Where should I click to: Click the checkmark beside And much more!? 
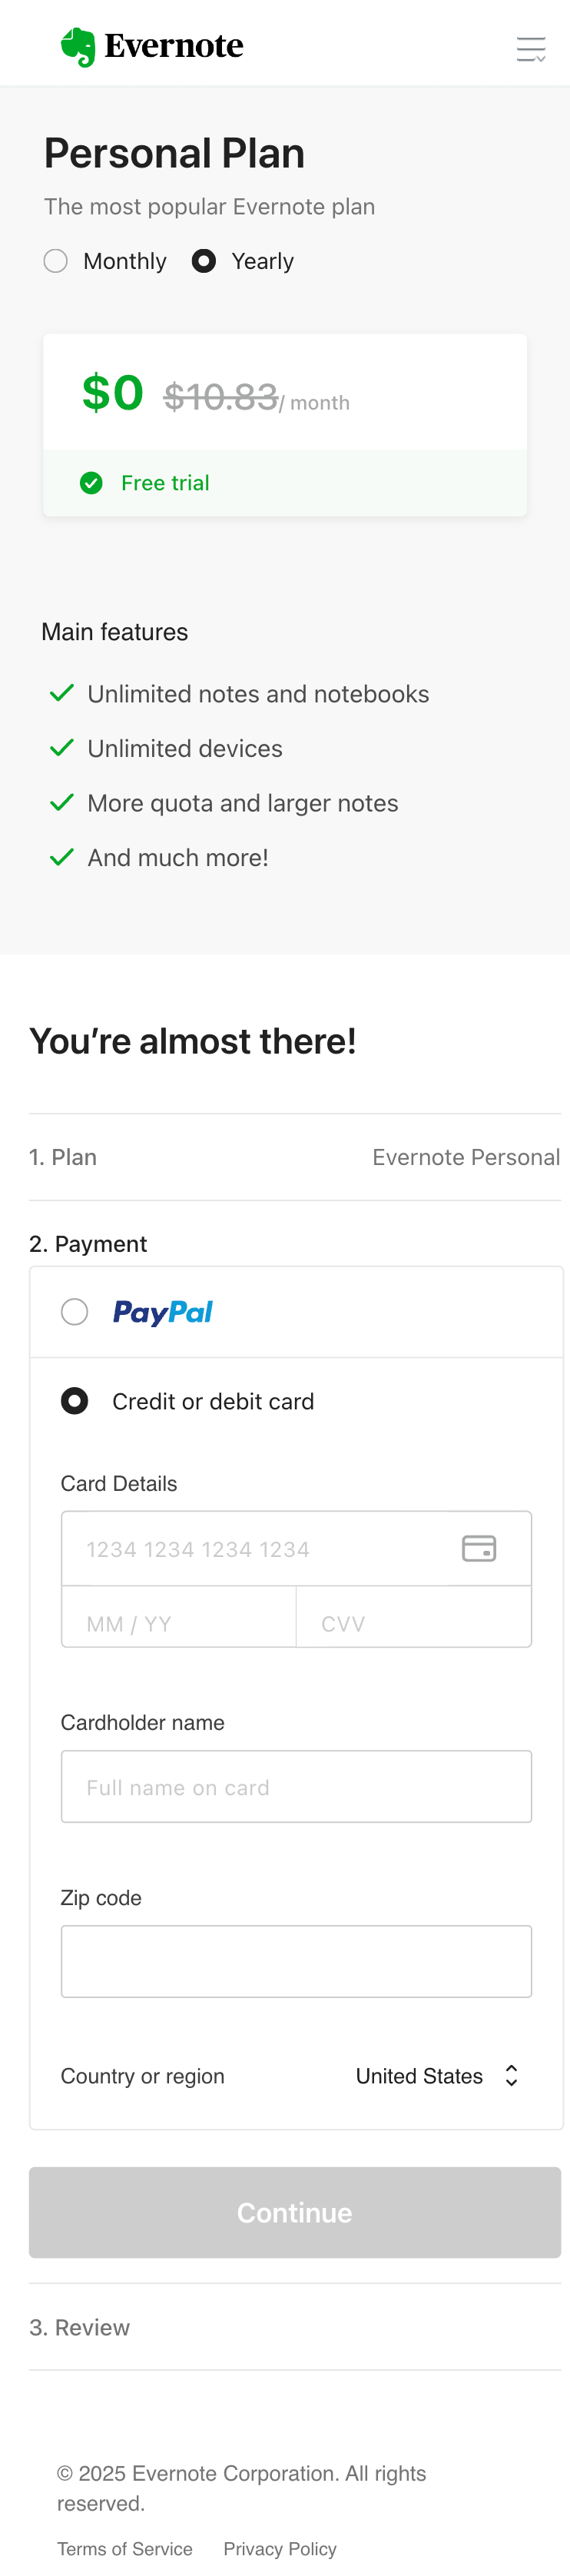point(62,856)
